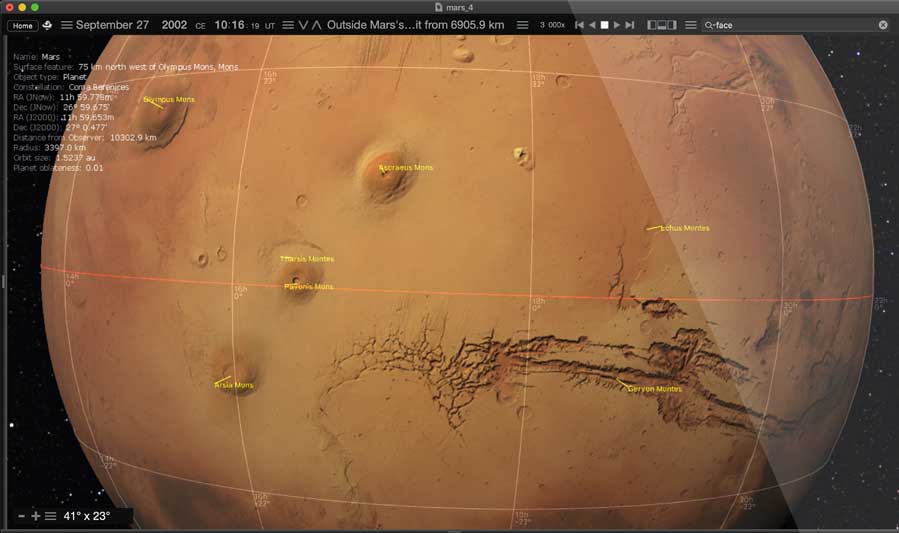The height and width of the screenshot is (533, 899).
Task: Clear the search field text
Action: [883, 25]
